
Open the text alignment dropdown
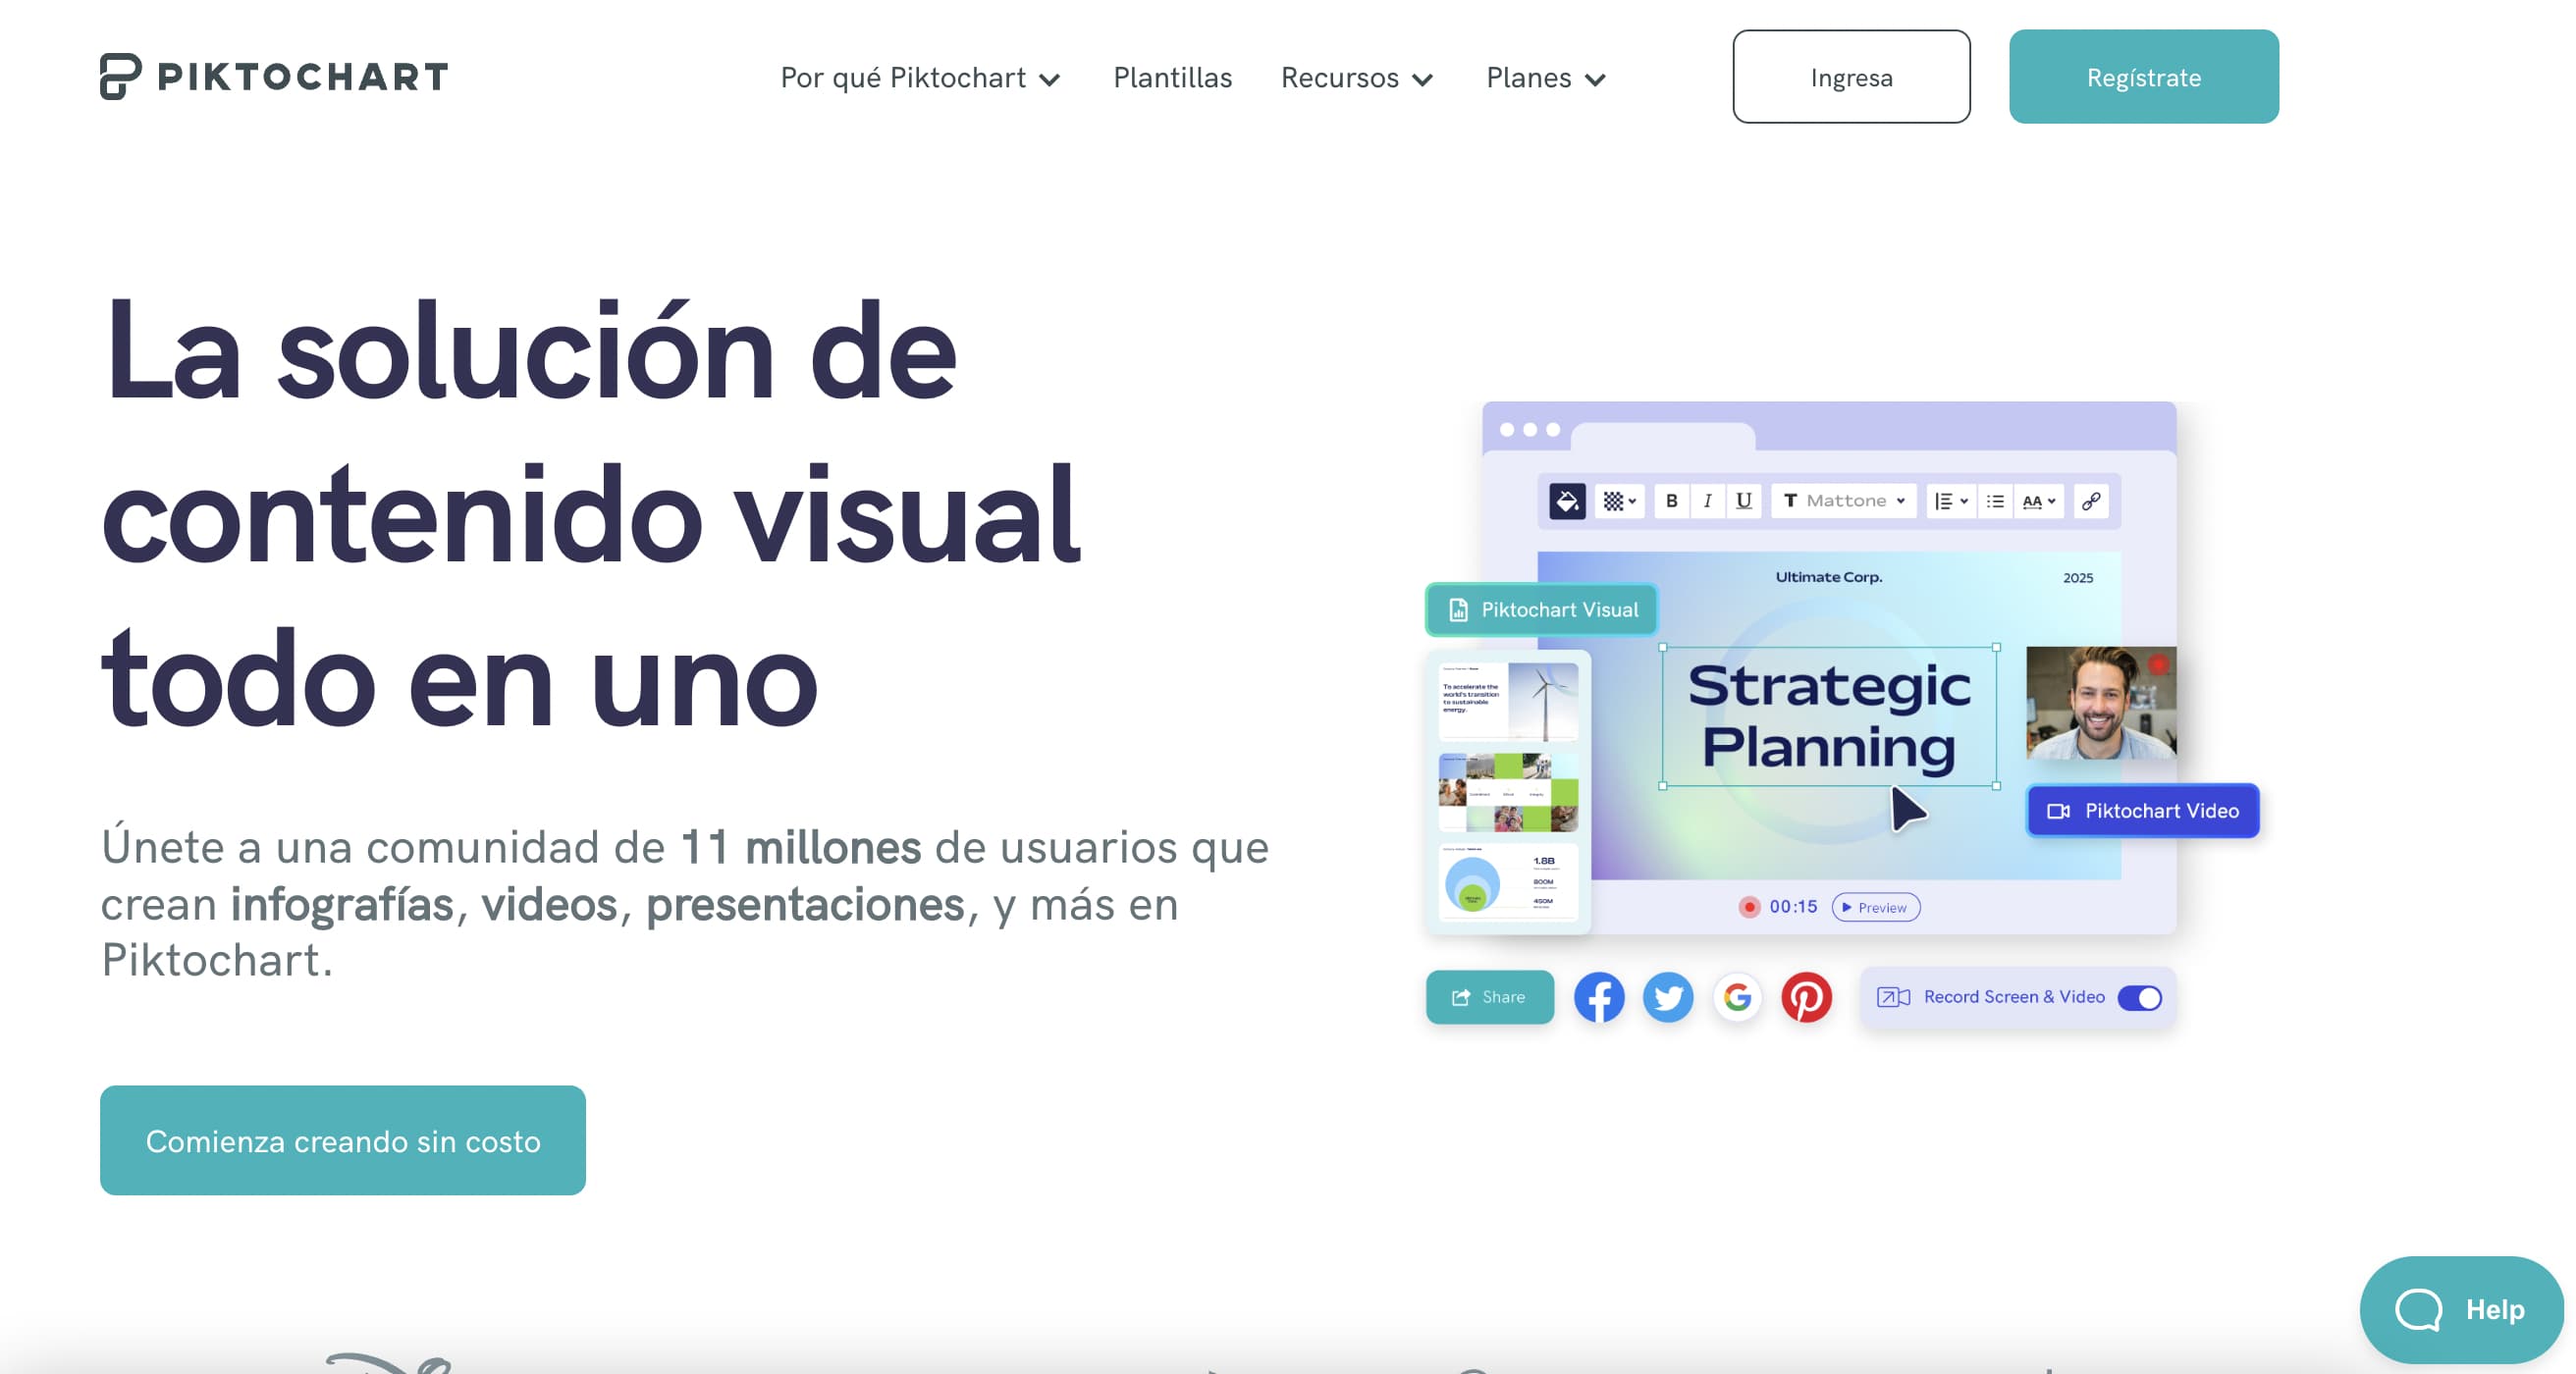click(1951, 501)
